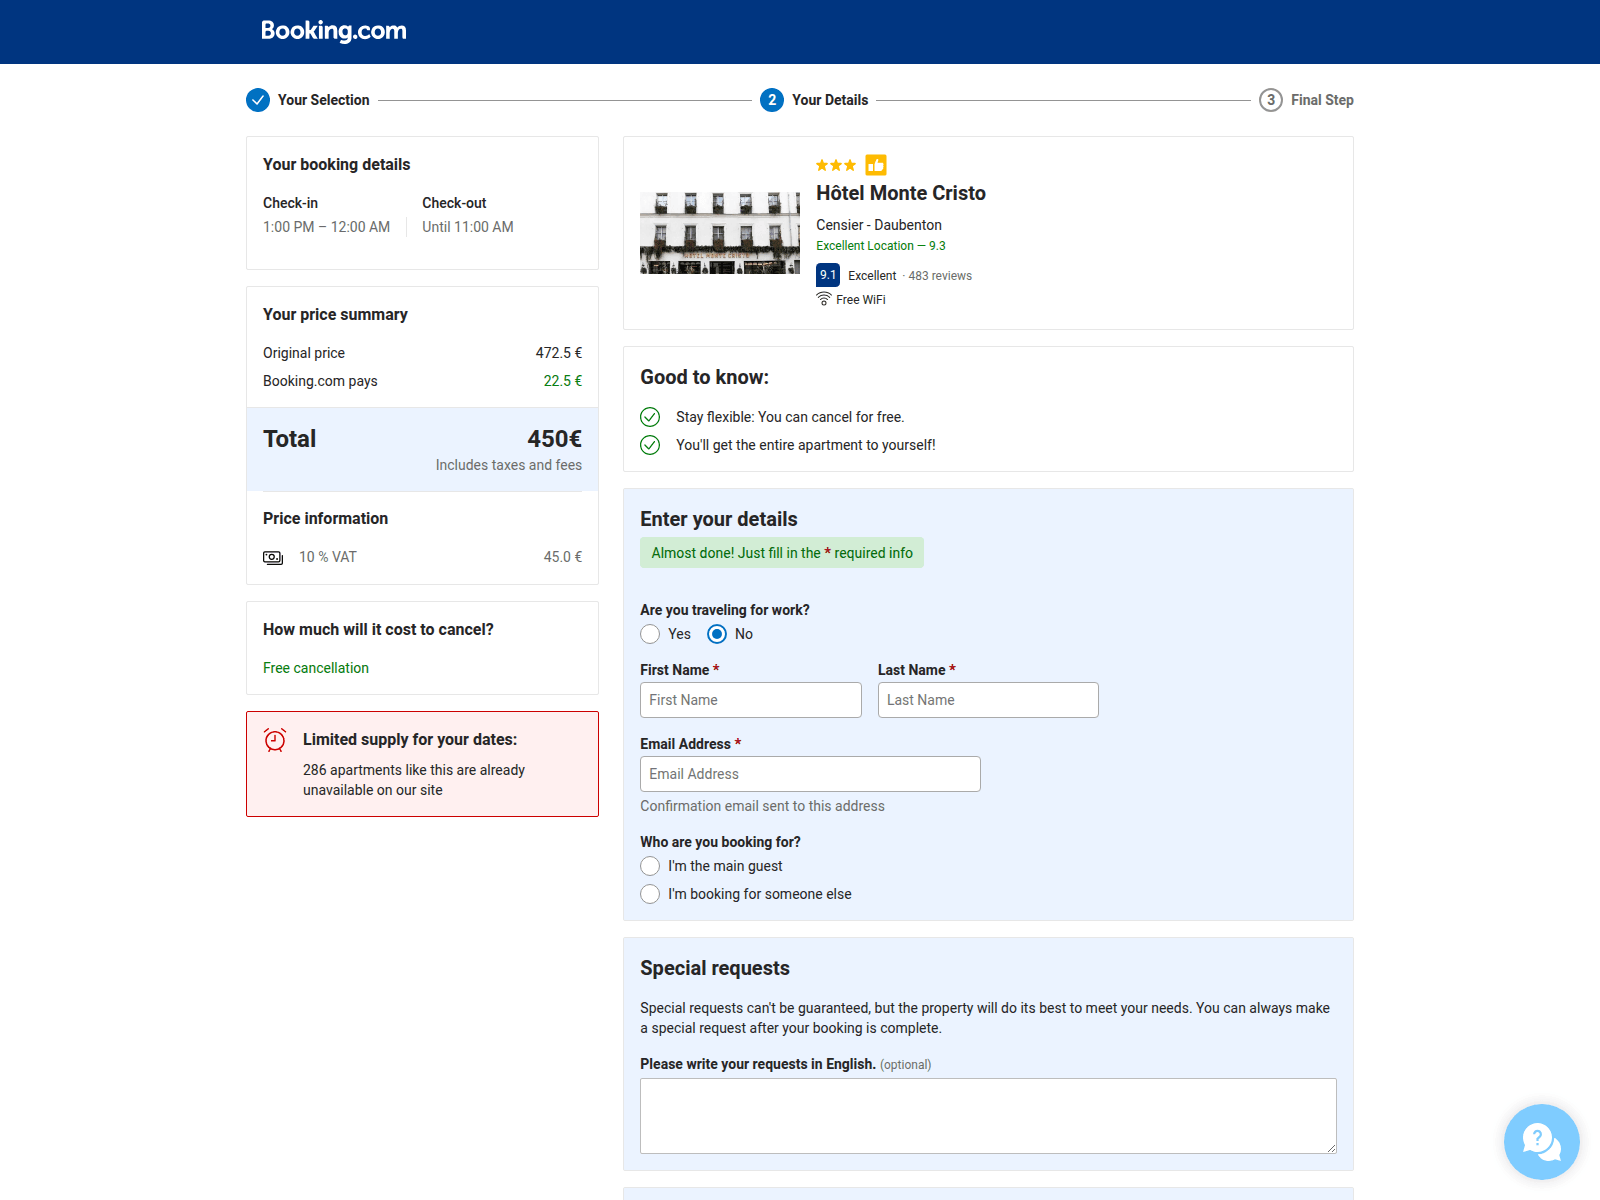Click the Booking.com pays 22.5 € value

563,381
